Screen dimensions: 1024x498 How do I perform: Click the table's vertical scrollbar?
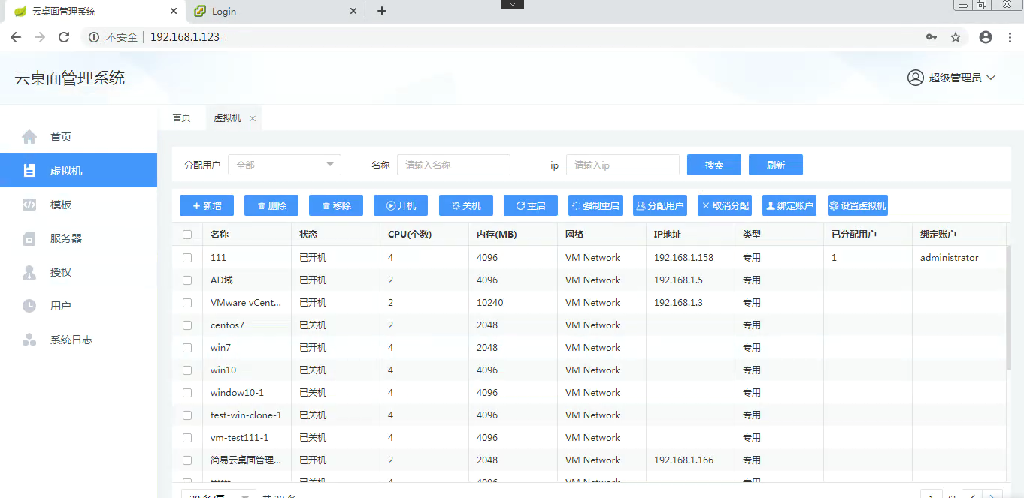point(1011,307)
